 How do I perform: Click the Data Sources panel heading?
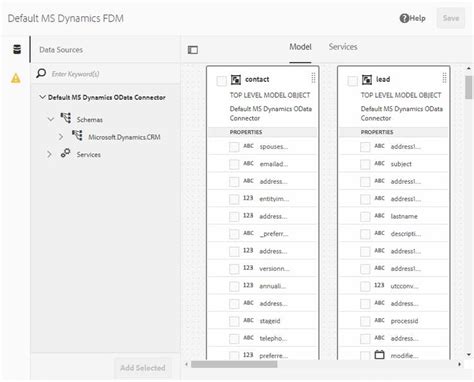61,50
